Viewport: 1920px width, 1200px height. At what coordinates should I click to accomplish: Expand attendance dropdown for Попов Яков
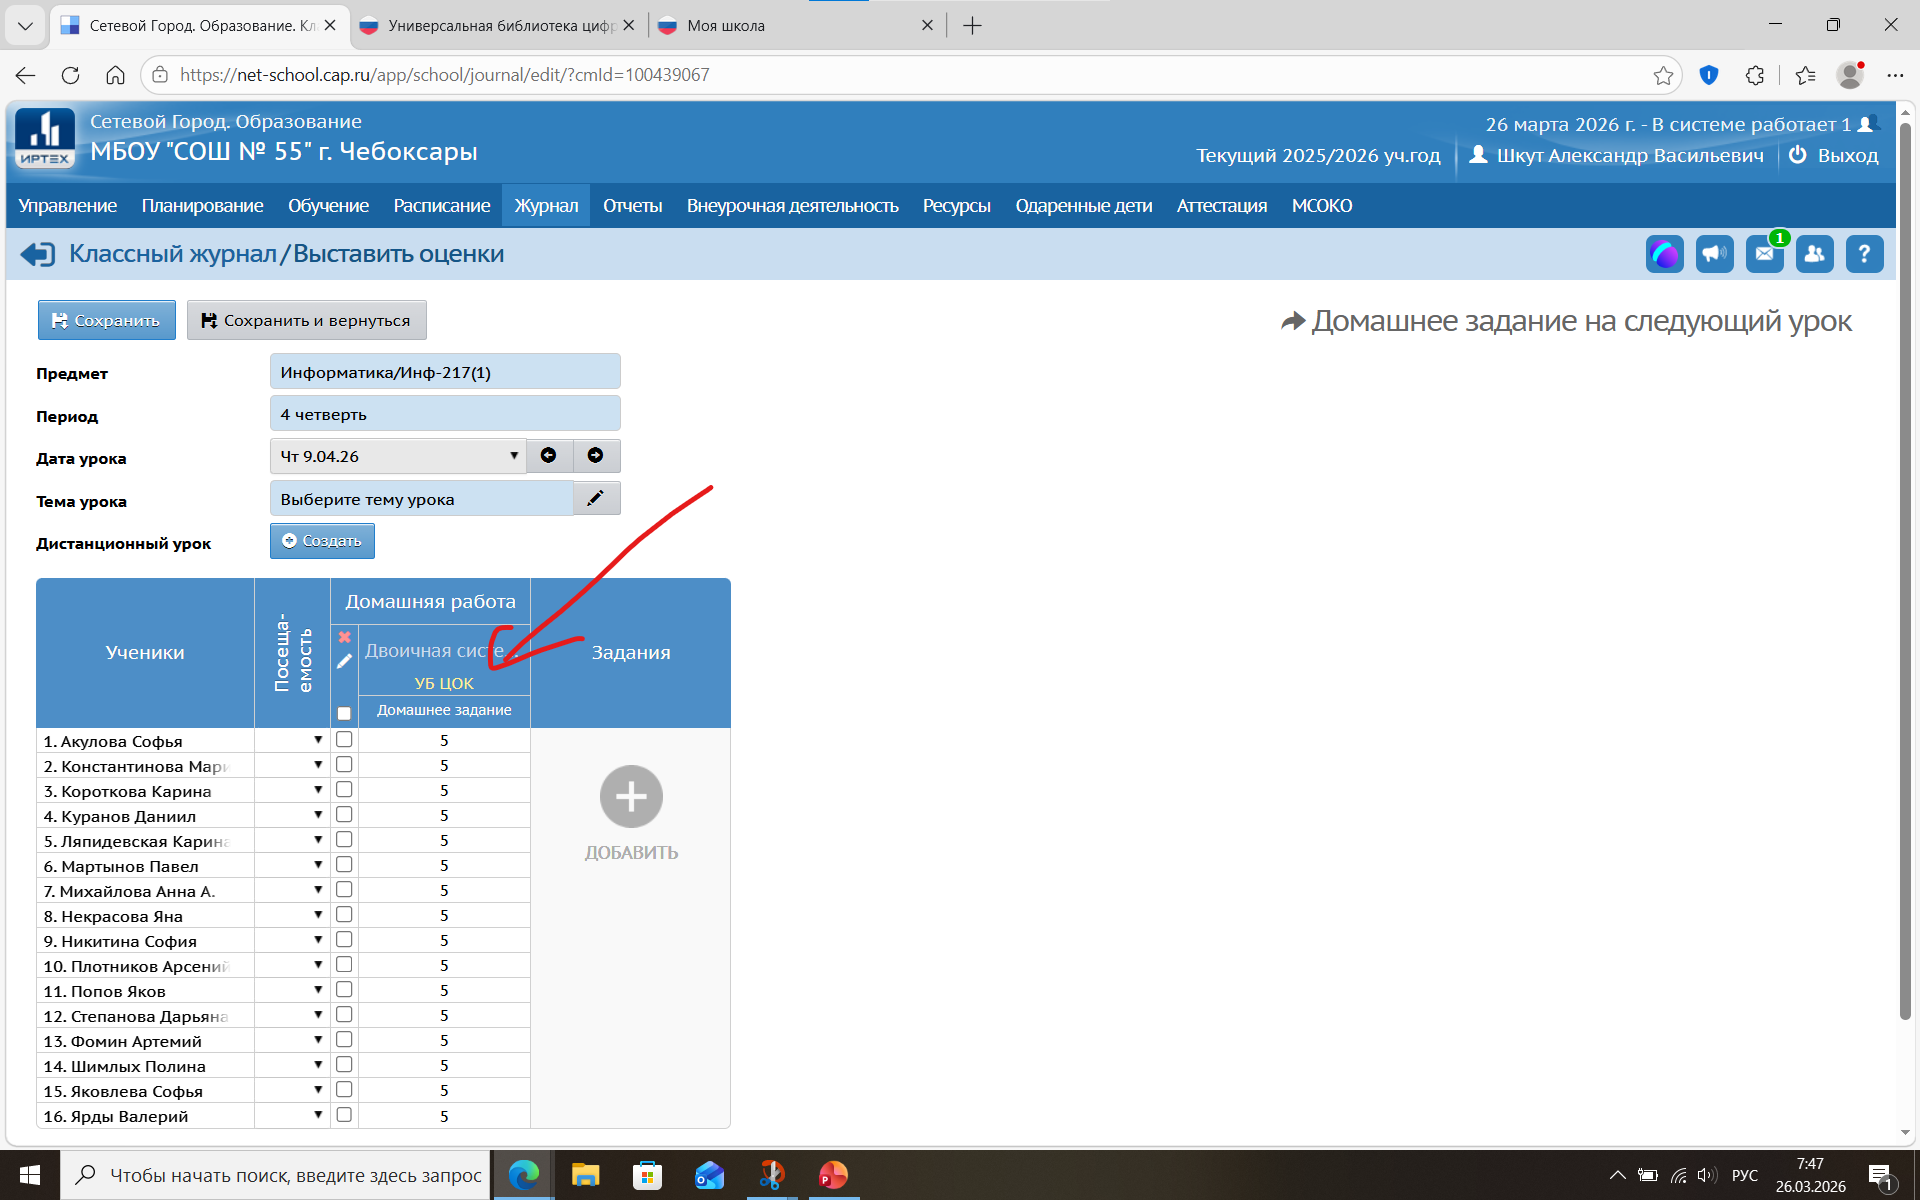coord(318,990)
